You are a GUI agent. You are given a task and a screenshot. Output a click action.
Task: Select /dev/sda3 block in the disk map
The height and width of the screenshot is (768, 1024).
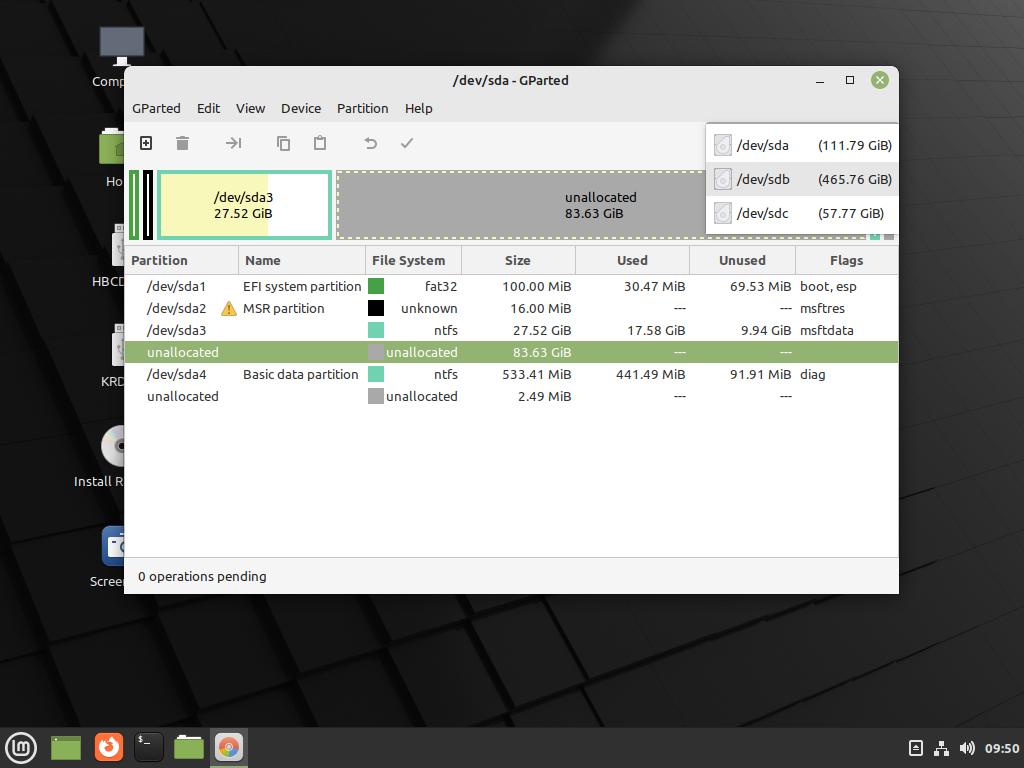(x=243, y=205)
